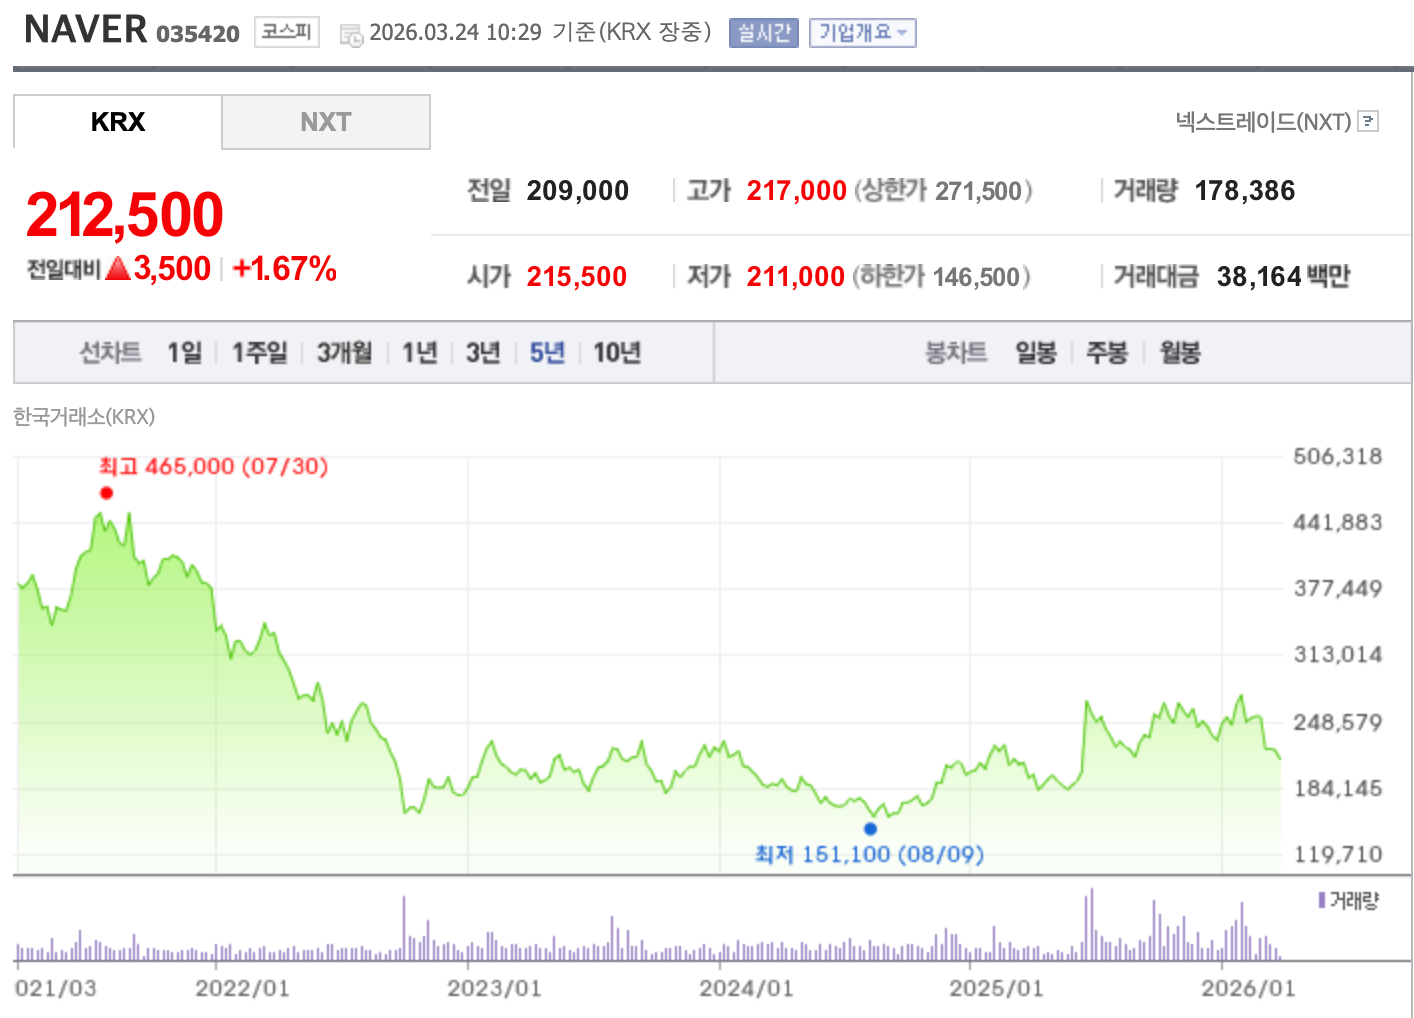This screenshot has width=1414, height=1018.
Task: Click the clock icon beside the timestamp
Action: pyautogui.click(x=351, y=33)
